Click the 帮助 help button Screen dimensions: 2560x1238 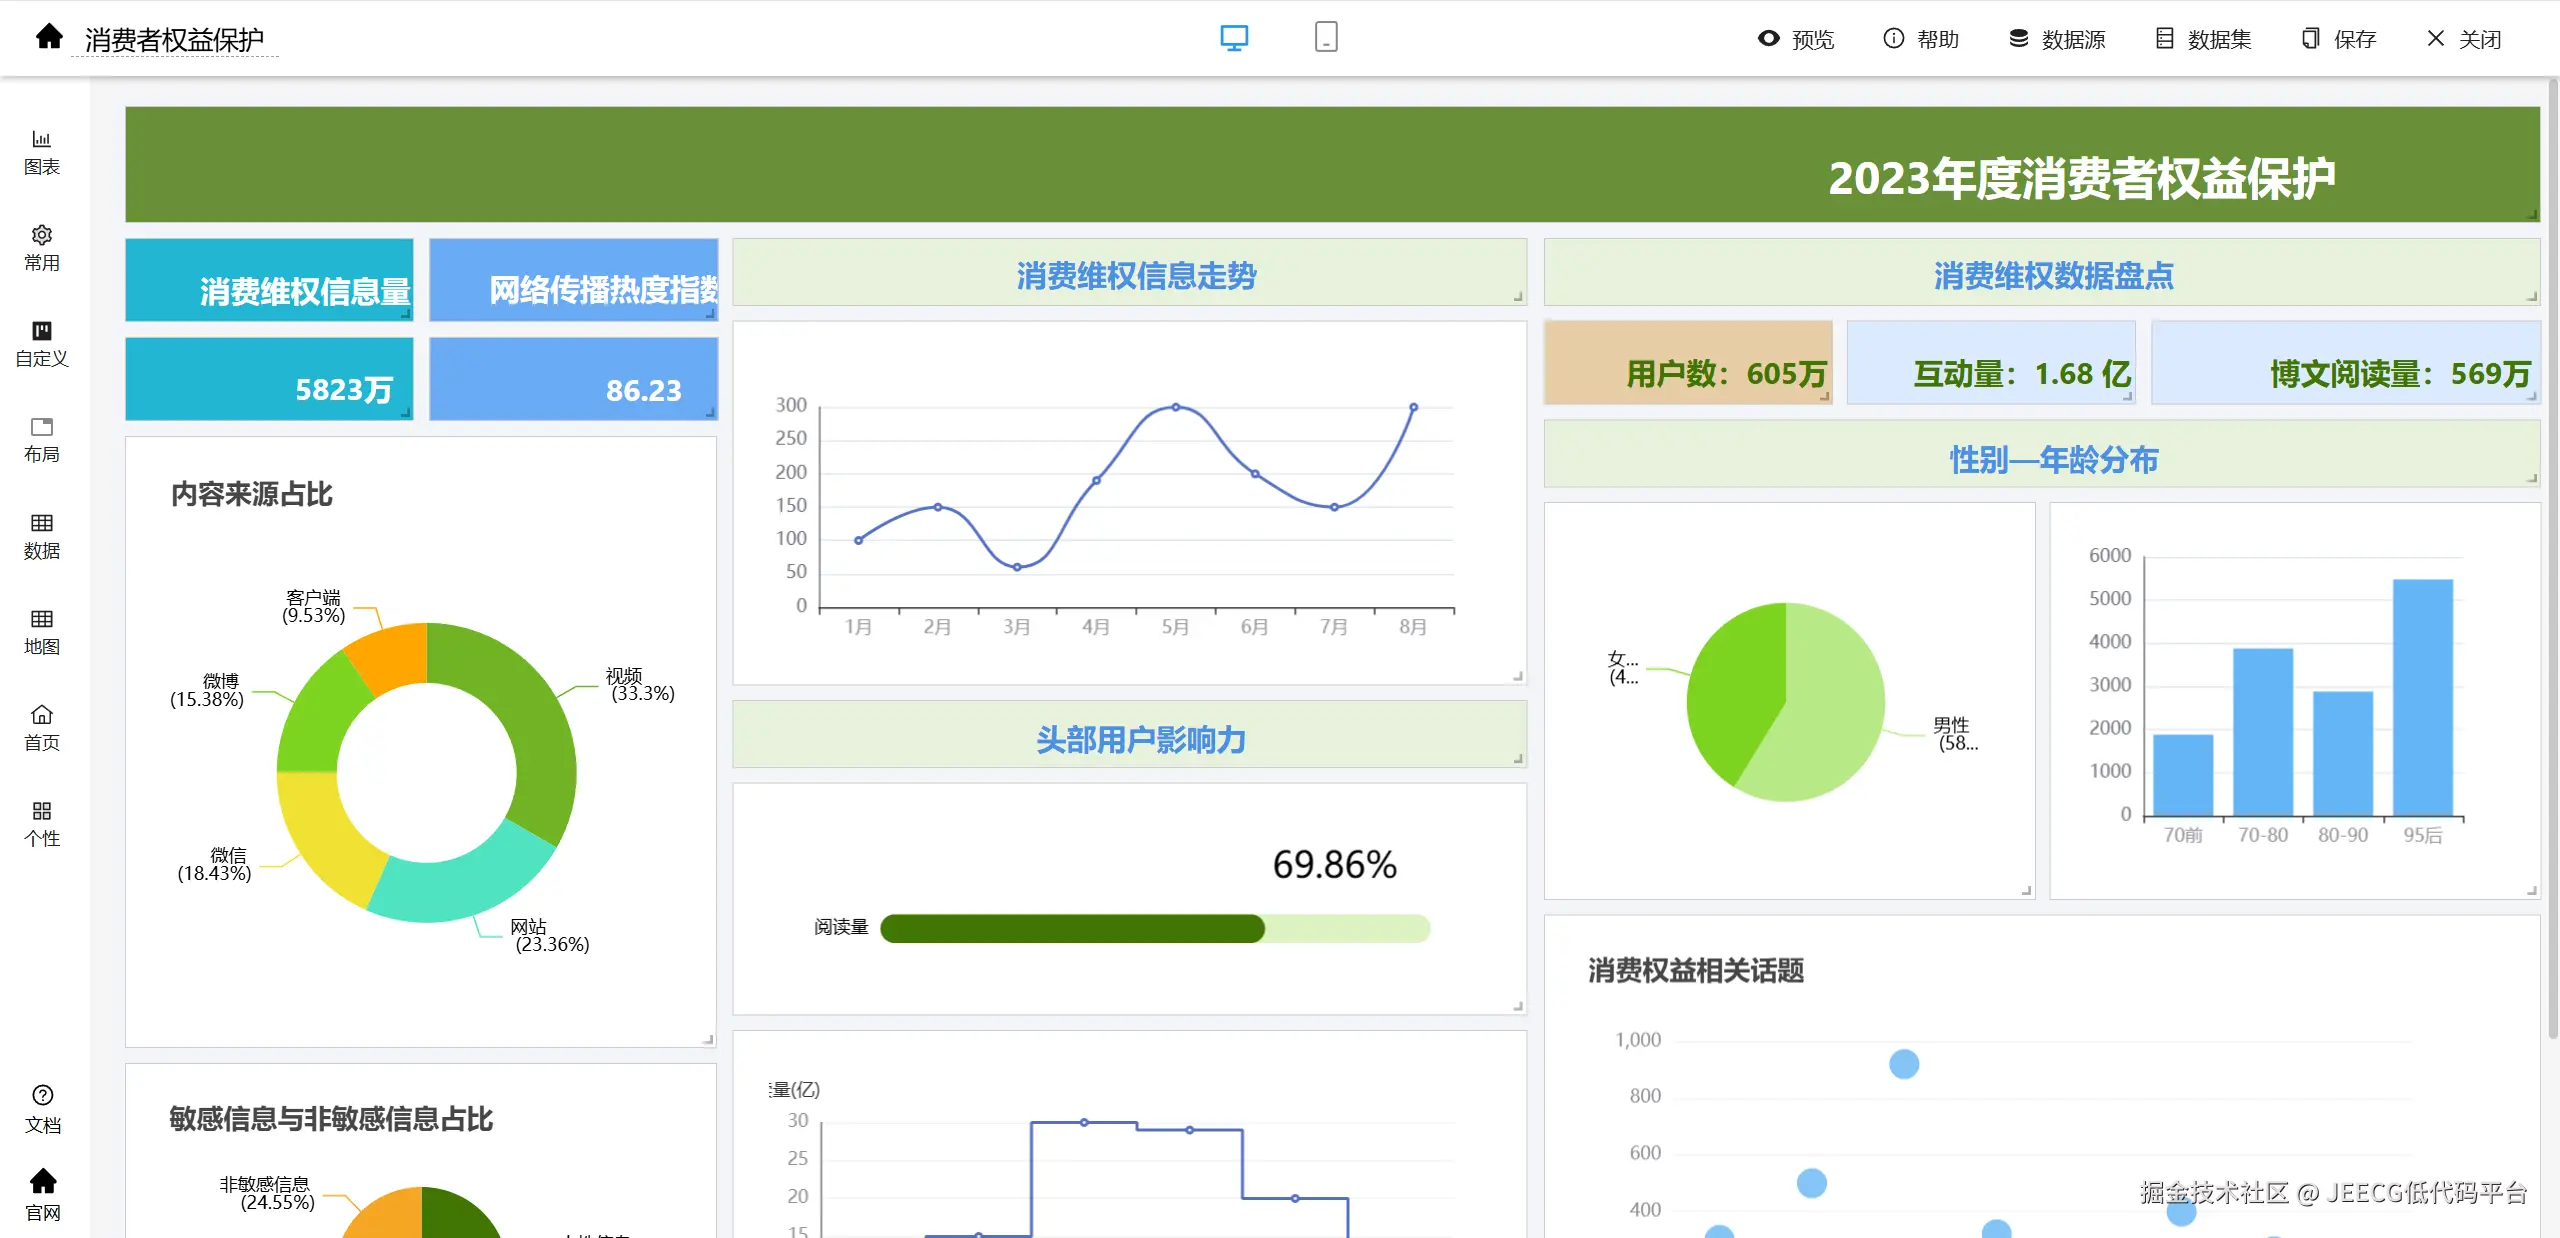(x=1921, y=39)
